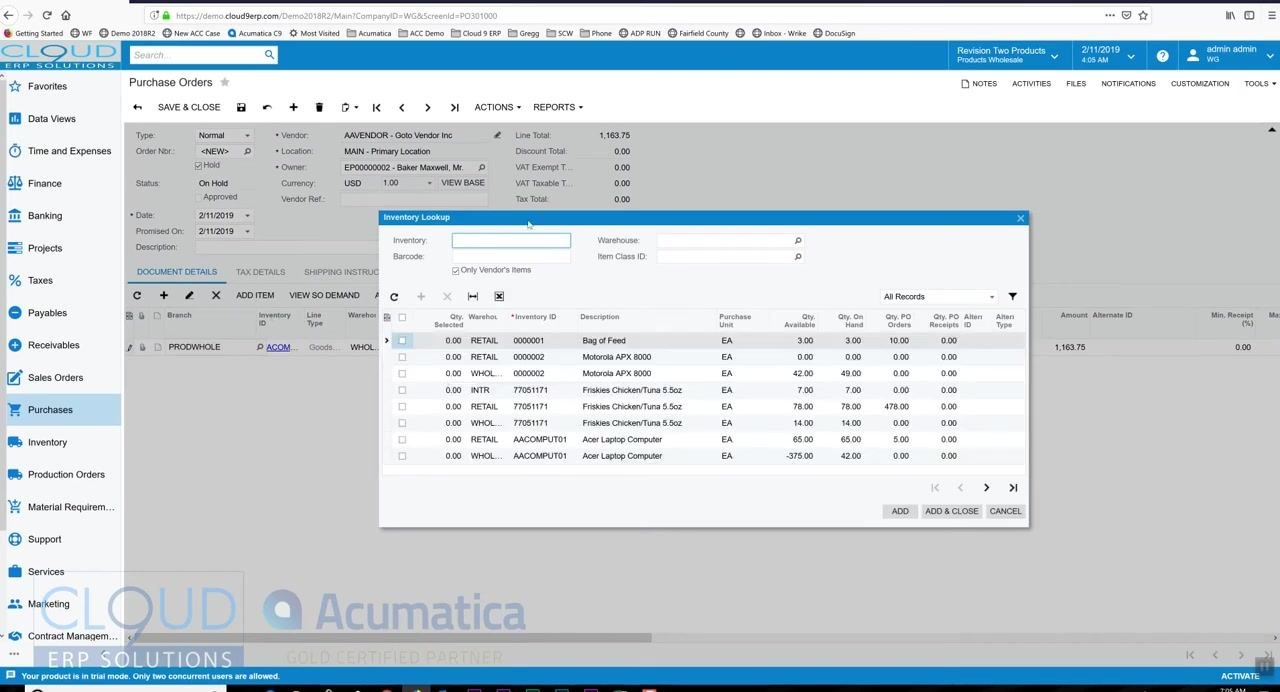Check the Bag of Feed row
Image resolution: width=1280 pixels, height=692 pixels.
402,341
